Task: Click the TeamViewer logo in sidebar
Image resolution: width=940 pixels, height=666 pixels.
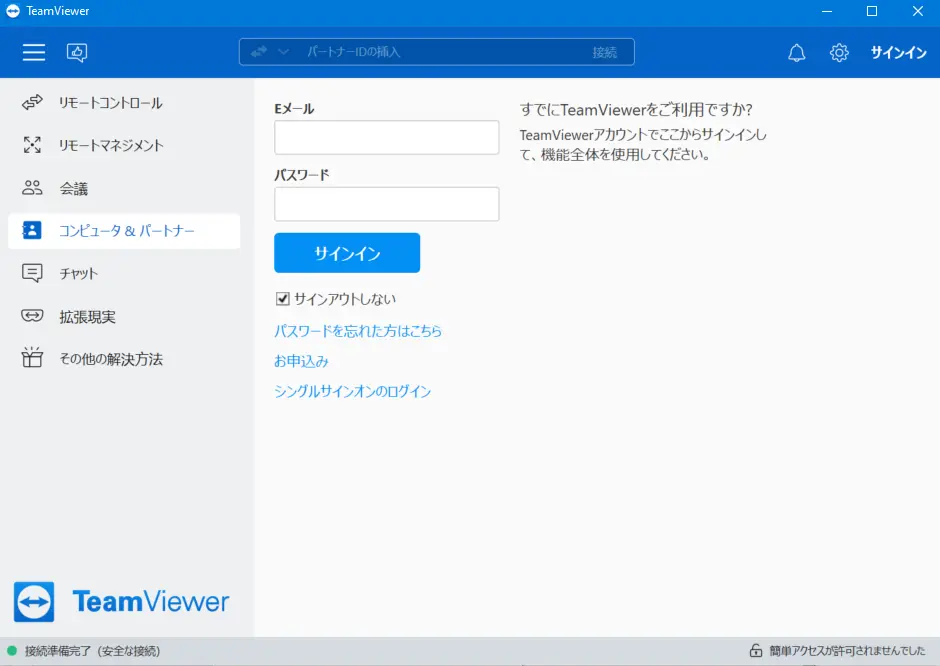Action: [122, 602]
